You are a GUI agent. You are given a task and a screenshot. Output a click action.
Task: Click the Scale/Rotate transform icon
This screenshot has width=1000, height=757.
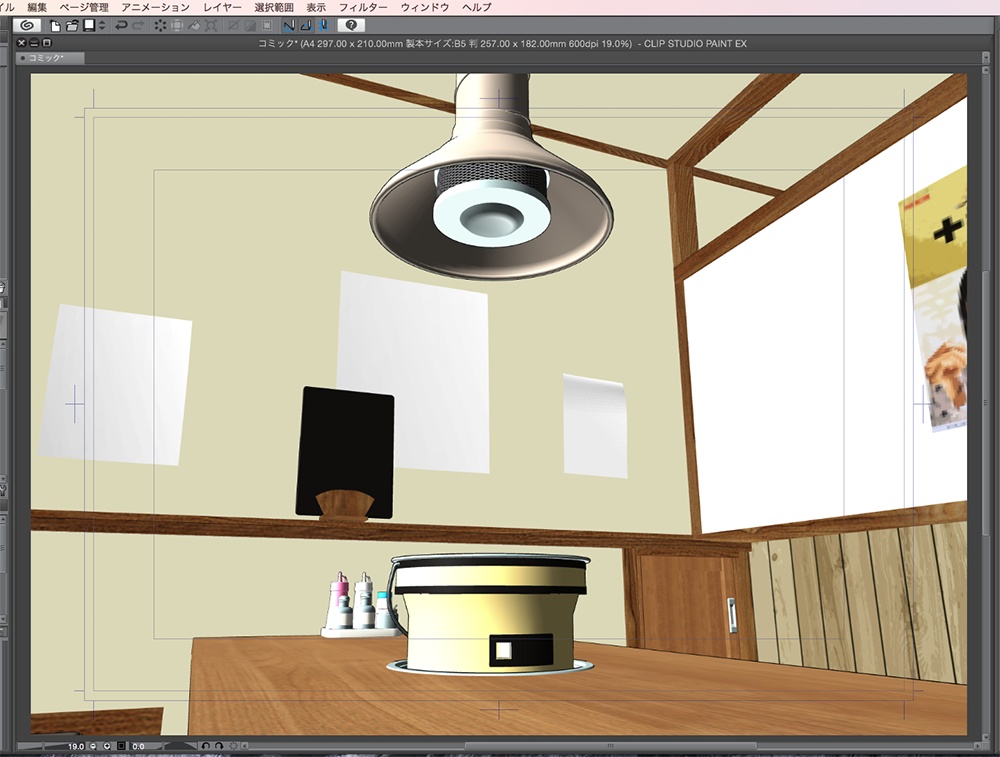[x=211, y=26]
